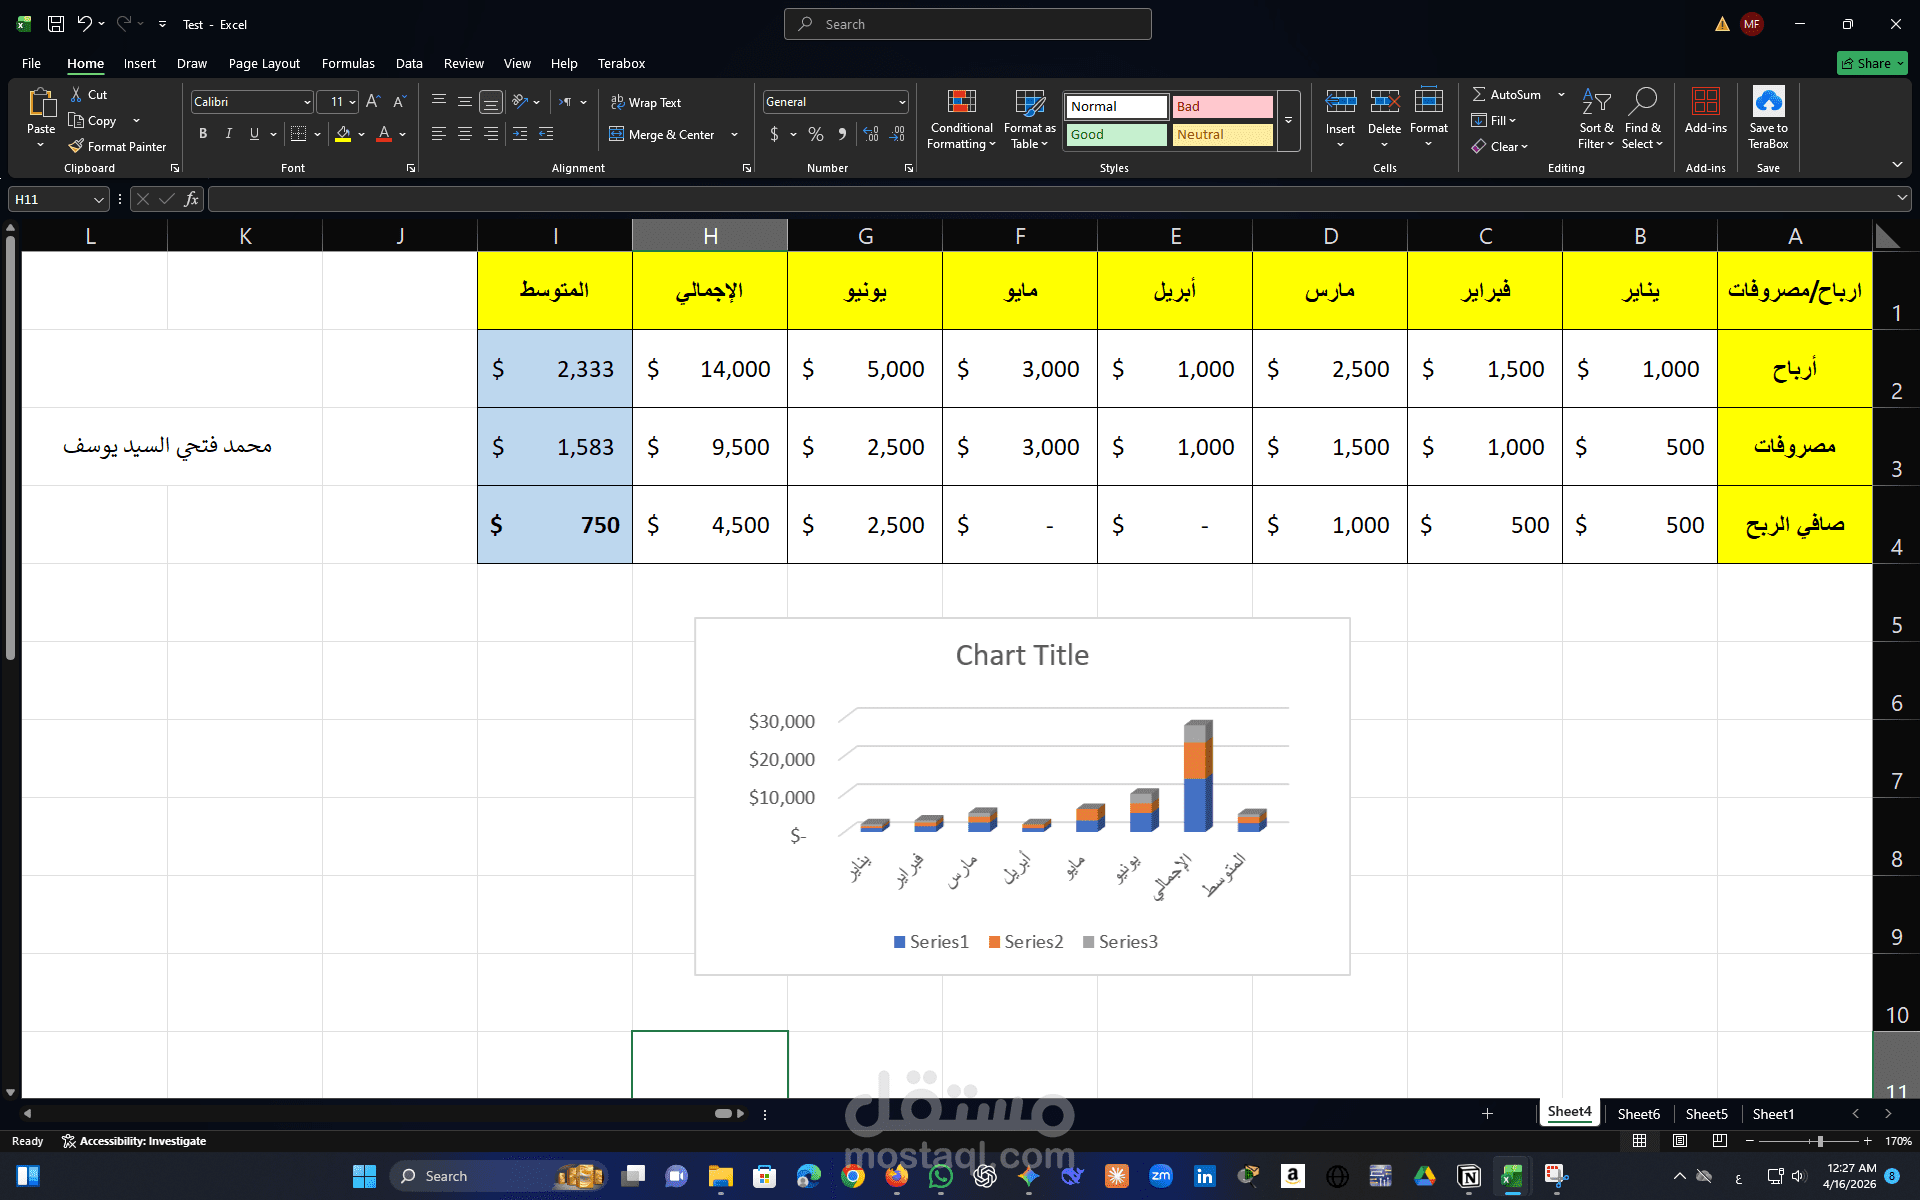Toggle Italic formatting
Image resolution: width=1920 pixels, height=1200 pixels.
(x=229, y=134)
